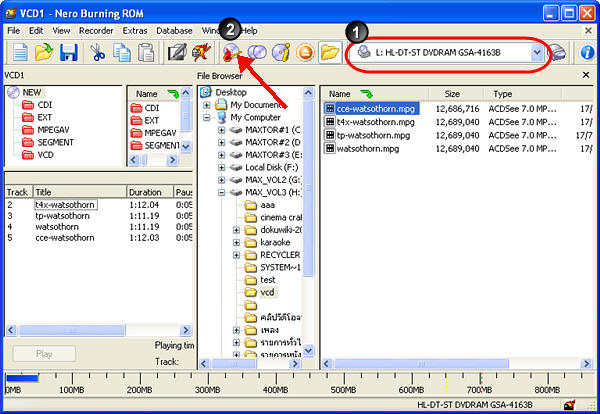
Task: Open compilation info pencil icon
Action: pos(177,52)
